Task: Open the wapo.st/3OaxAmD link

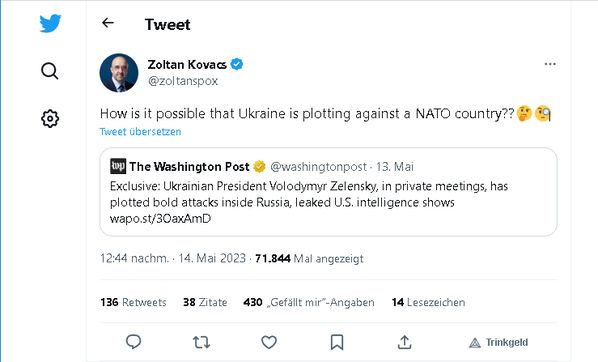Action: tap(160, 219)
